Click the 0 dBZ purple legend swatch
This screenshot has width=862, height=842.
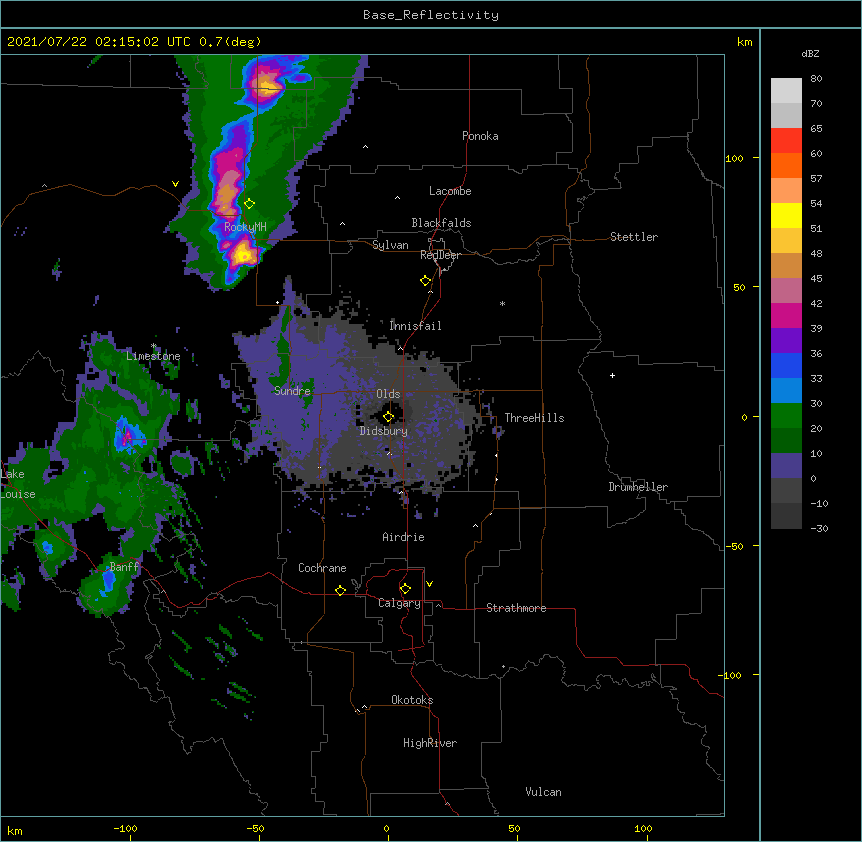coord(786,466)
